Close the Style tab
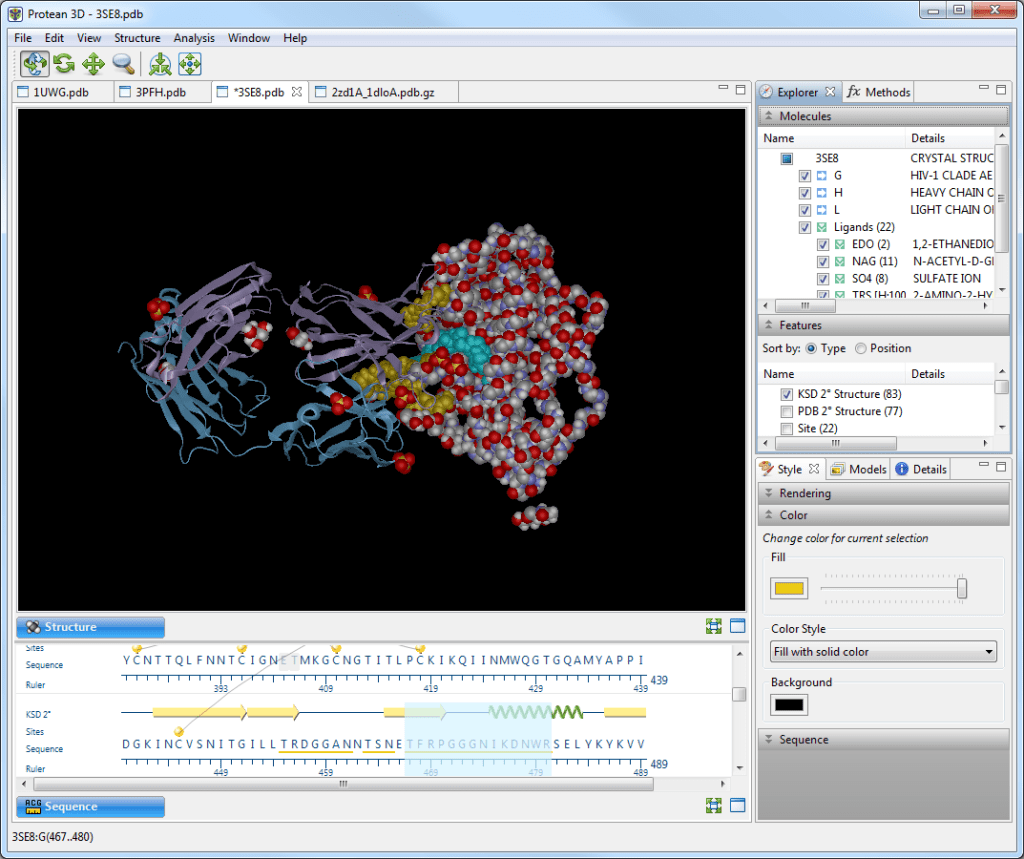Viewport: 1024px width, 859px height. pyautogui.click(x=814, y=469)
